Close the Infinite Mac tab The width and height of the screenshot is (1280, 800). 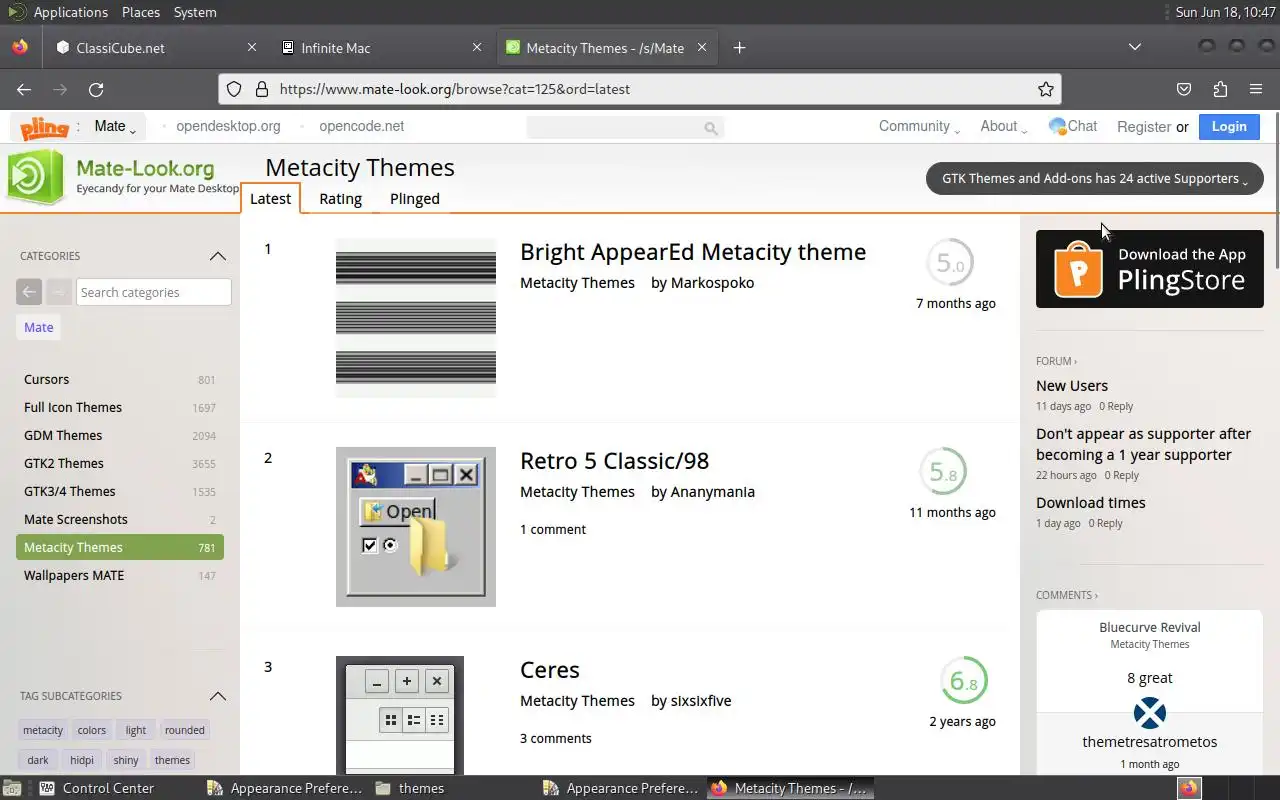[x=477, y=47]
